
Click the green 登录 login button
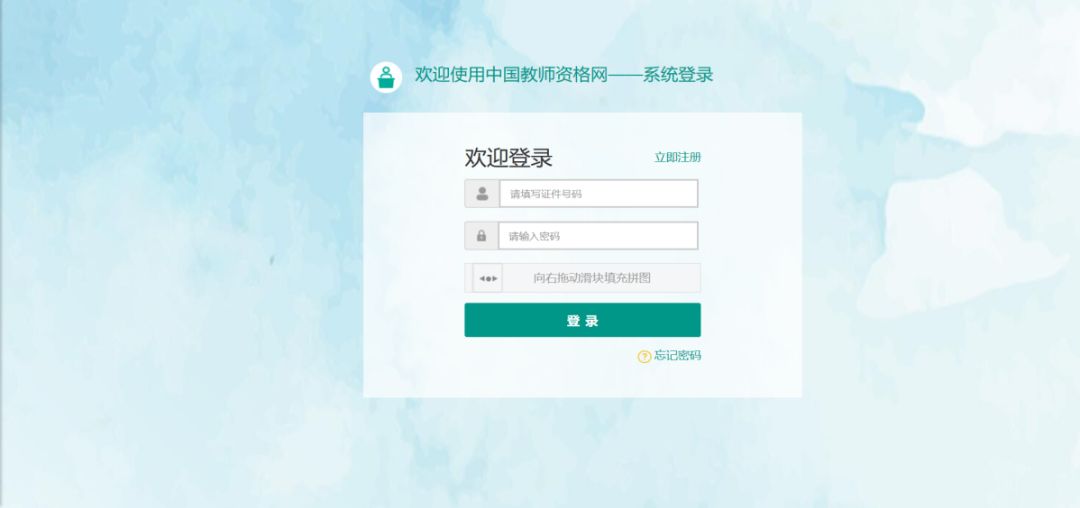tap(583, 320)
